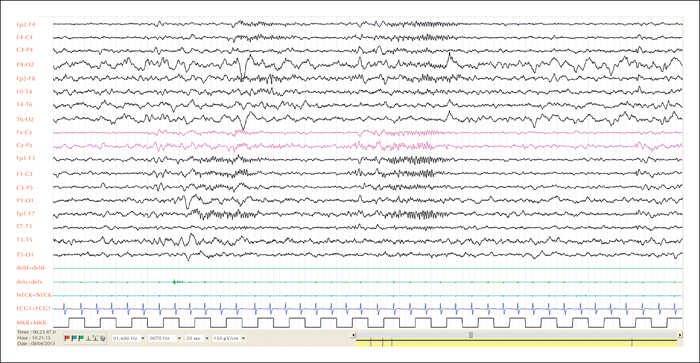The image size is (700, 363).
Task: Click the green flag marker icon
Action: click(x=81, y=338)
